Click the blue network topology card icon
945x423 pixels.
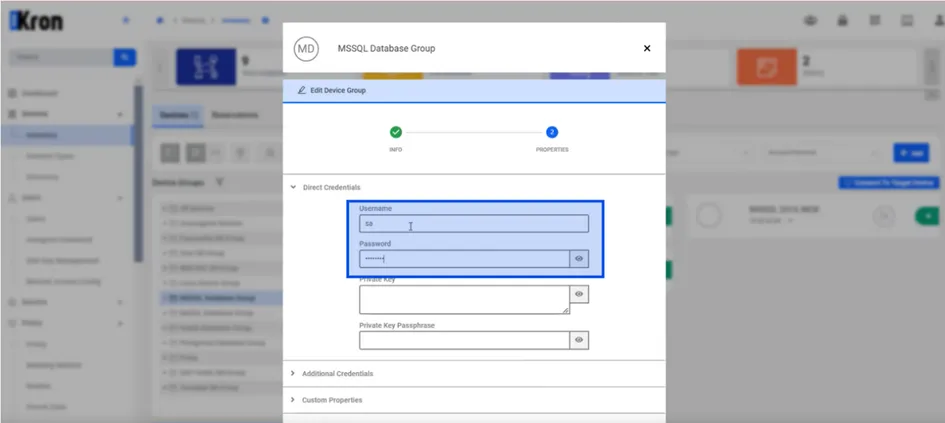point(206,67)
